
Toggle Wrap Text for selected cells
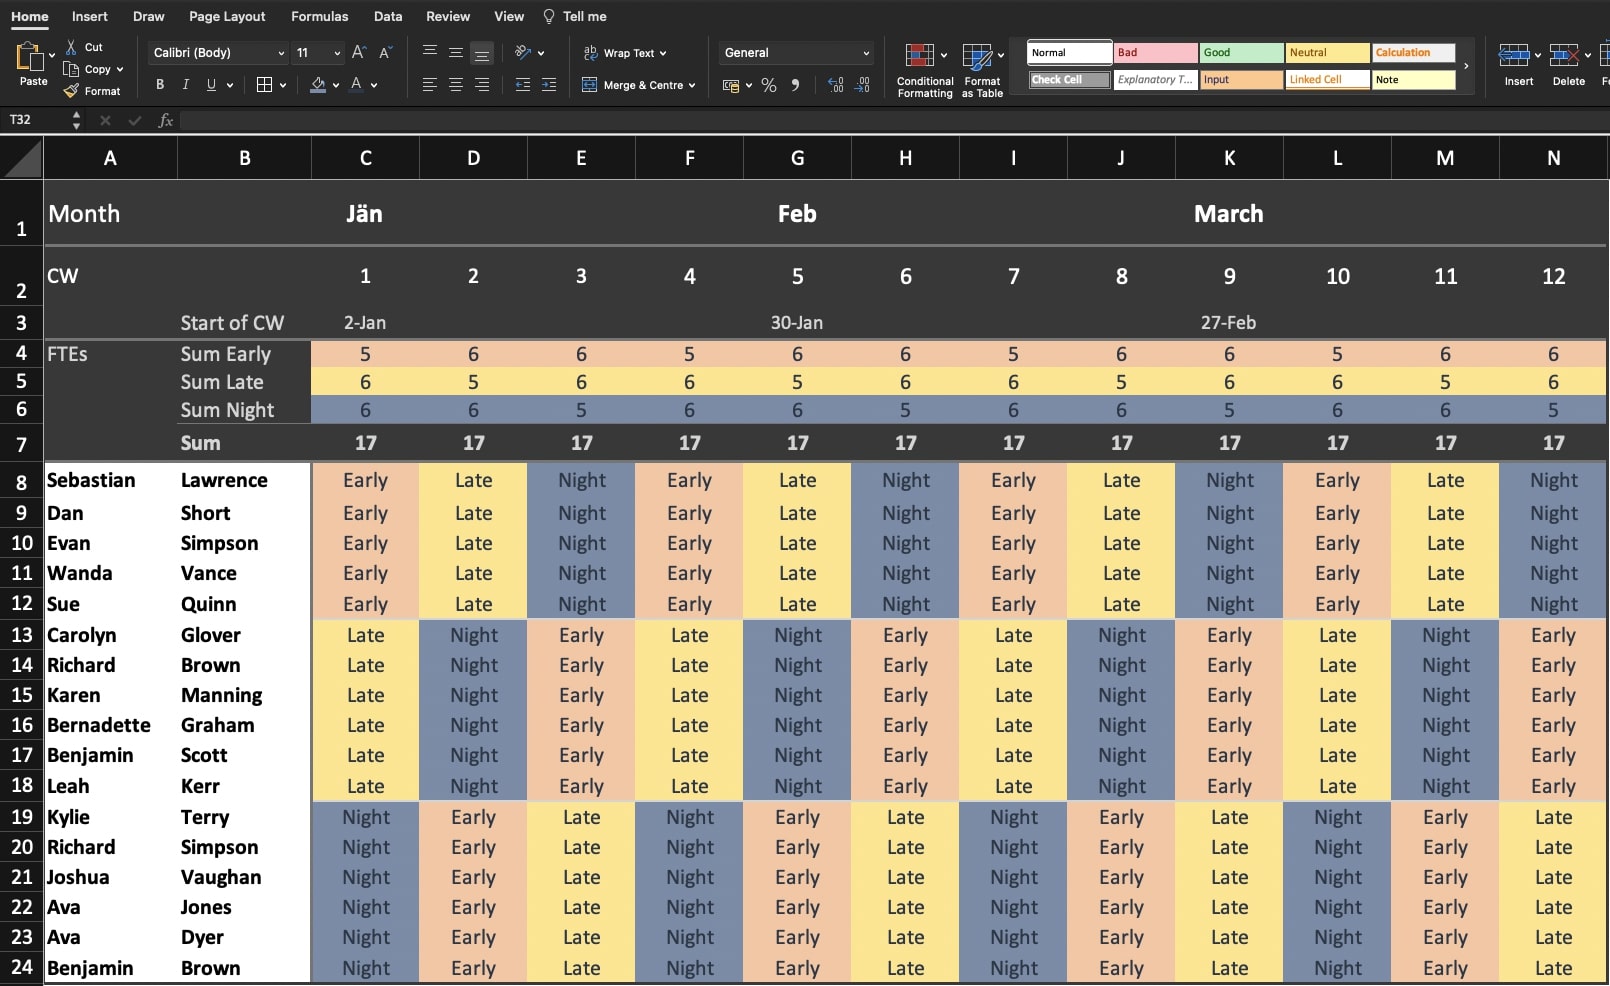[626, 53]
